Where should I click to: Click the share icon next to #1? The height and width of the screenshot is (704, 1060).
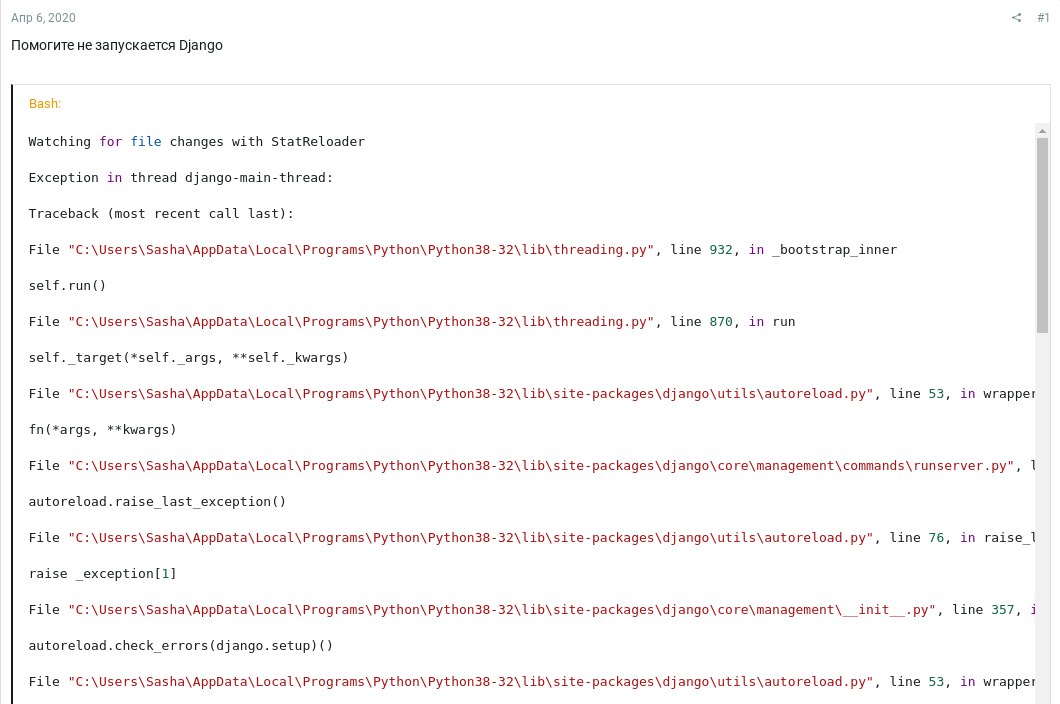[1016, 18]
